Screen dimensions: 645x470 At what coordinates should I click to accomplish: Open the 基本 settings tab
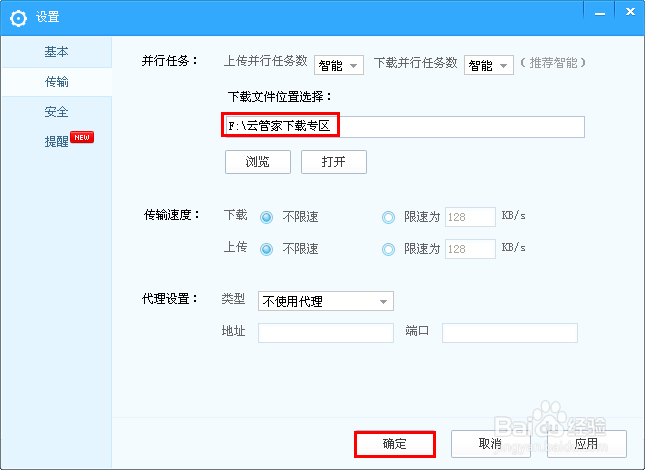(56, 52)
